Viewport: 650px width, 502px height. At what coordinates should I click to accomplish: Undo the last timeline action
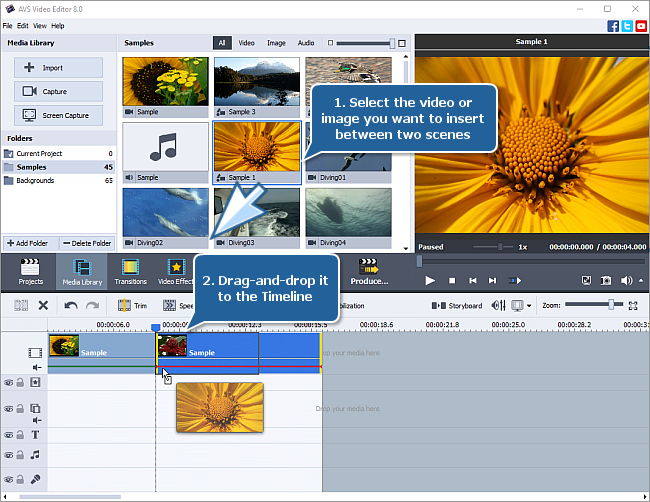click(x=71, y=305)
